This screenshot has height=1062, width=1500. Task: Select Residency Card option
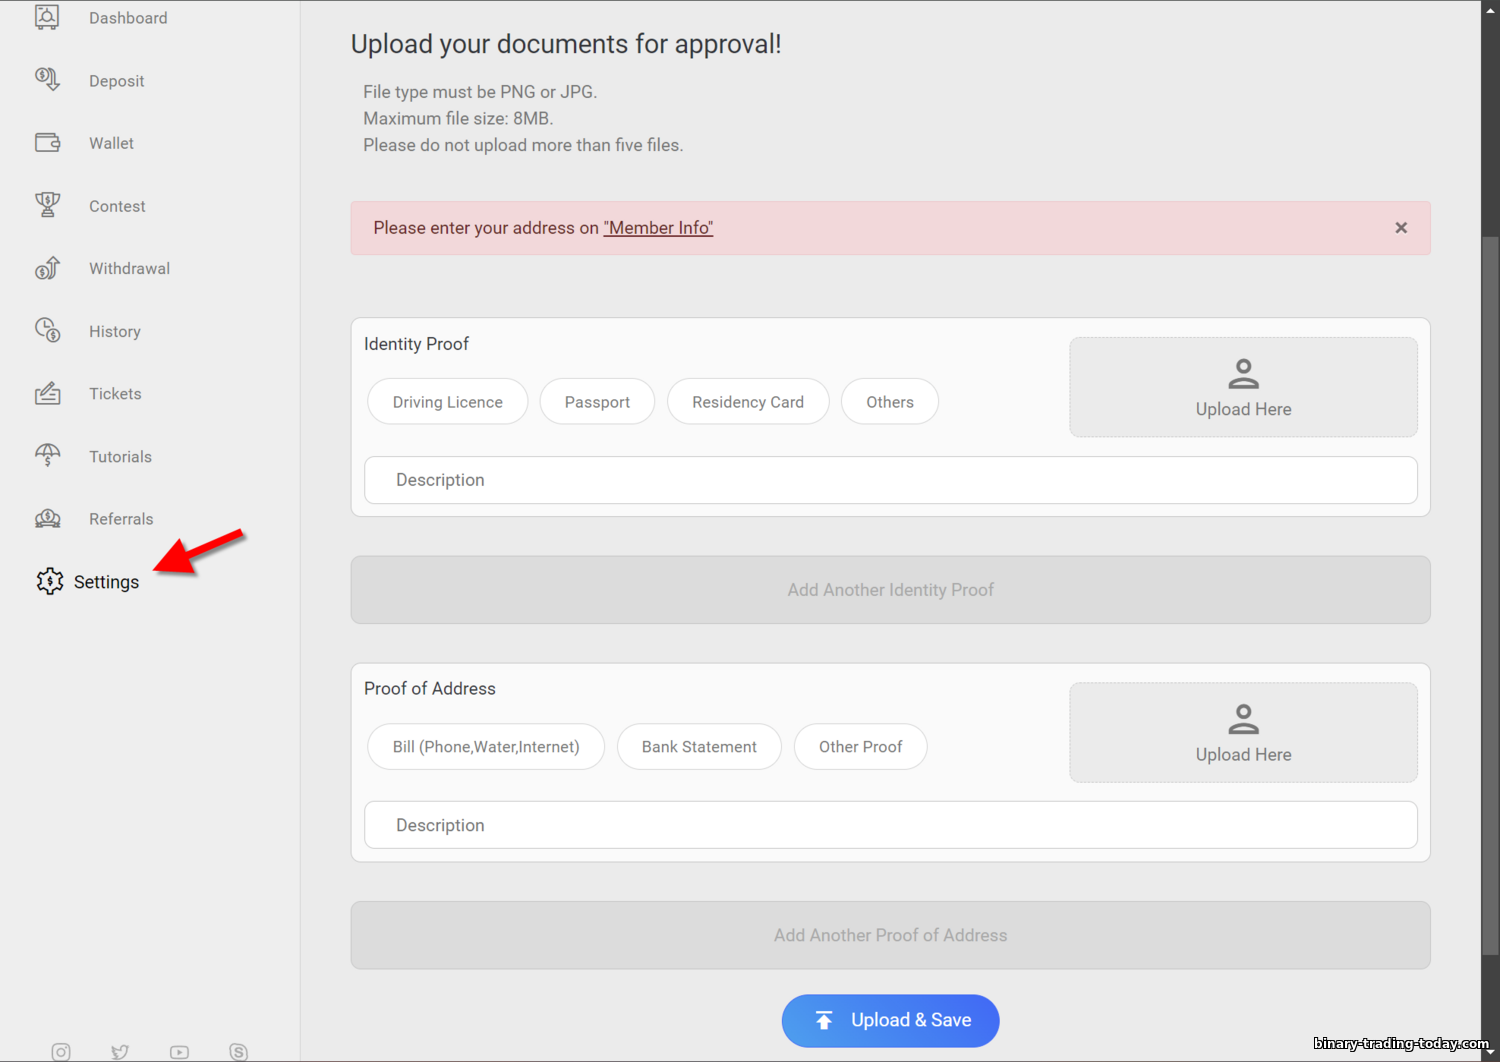tap(748, 401)
